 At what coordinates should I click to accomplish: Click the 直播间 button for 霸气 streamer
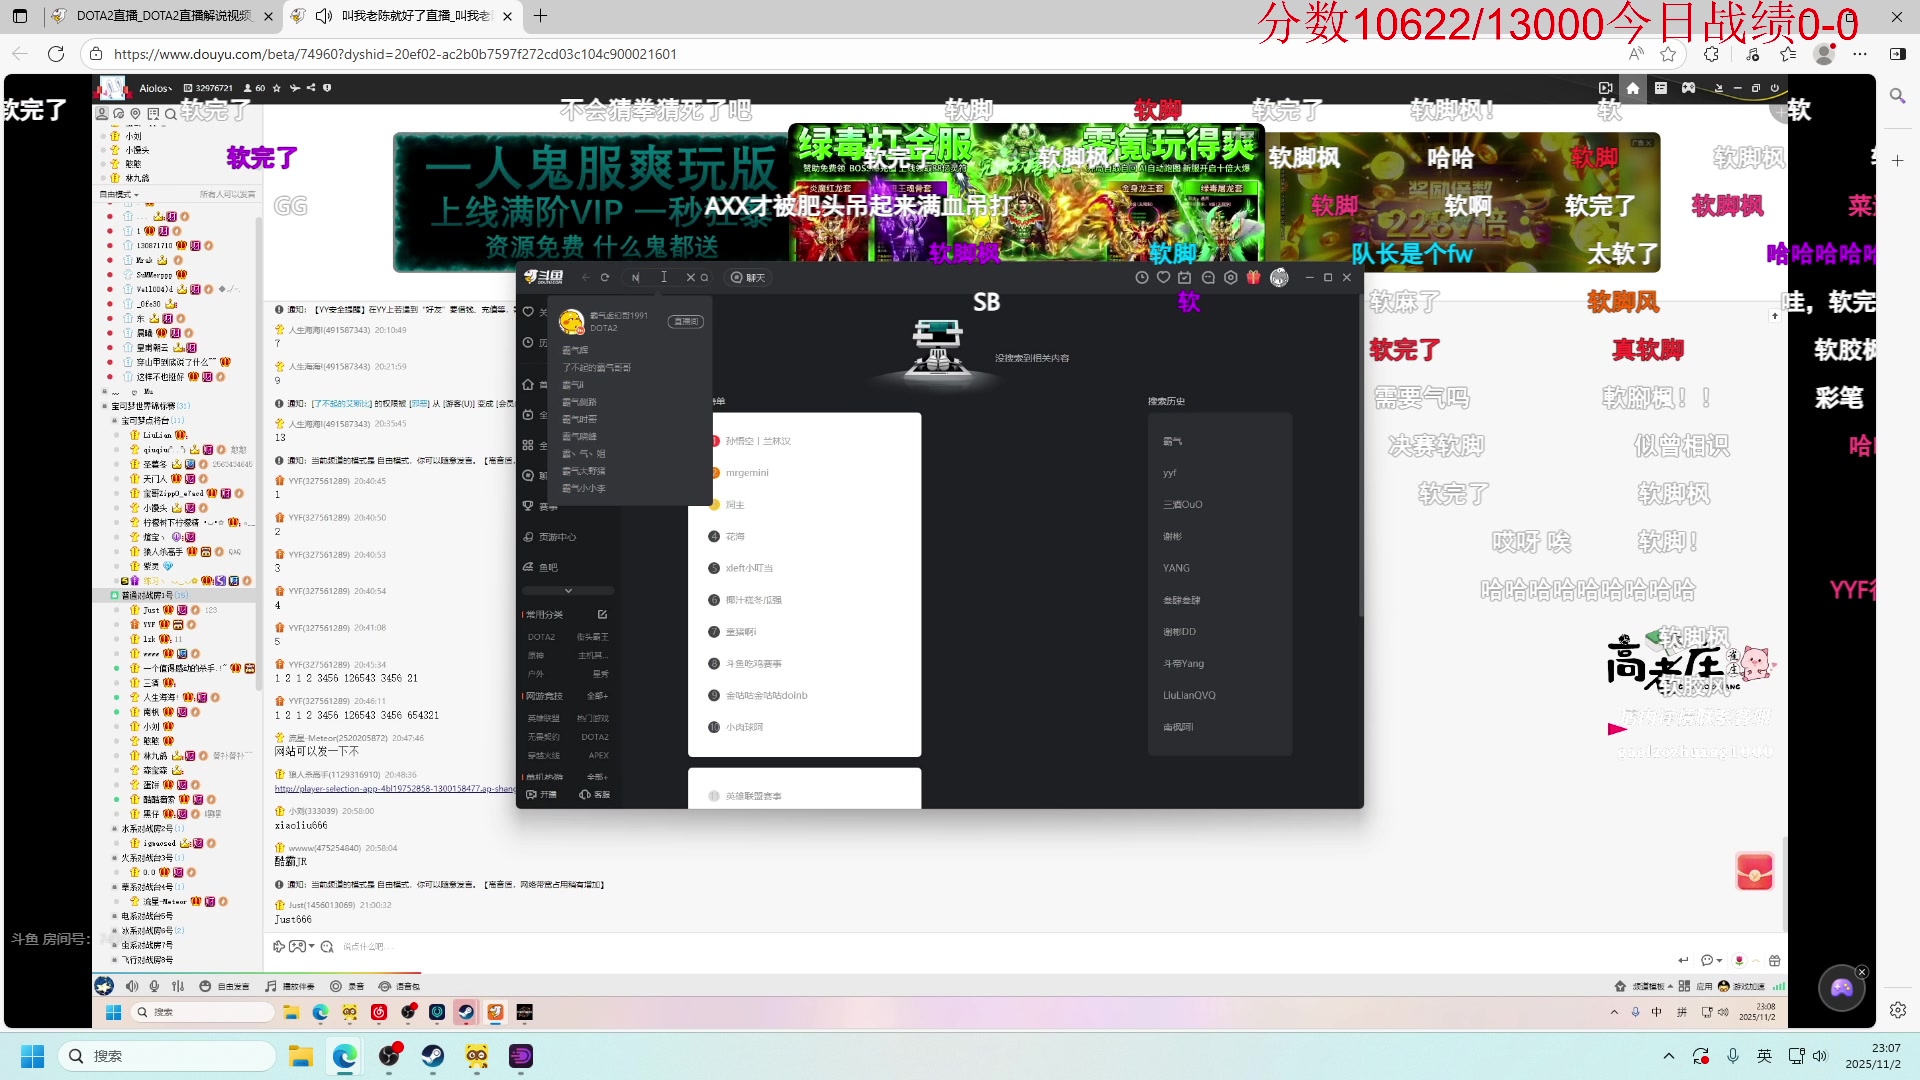[x=686, y=322]
